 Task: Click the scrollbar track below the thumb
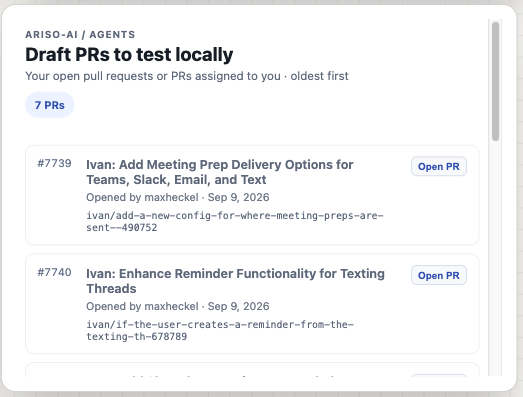click(x=495, y=257)
